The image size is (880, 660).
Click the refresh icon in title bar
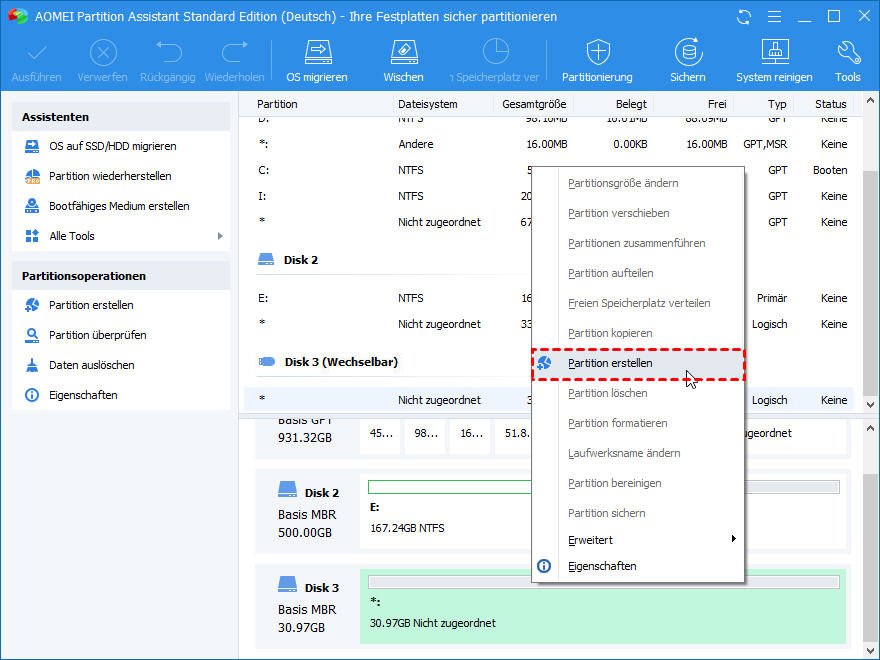click(744, 17)
